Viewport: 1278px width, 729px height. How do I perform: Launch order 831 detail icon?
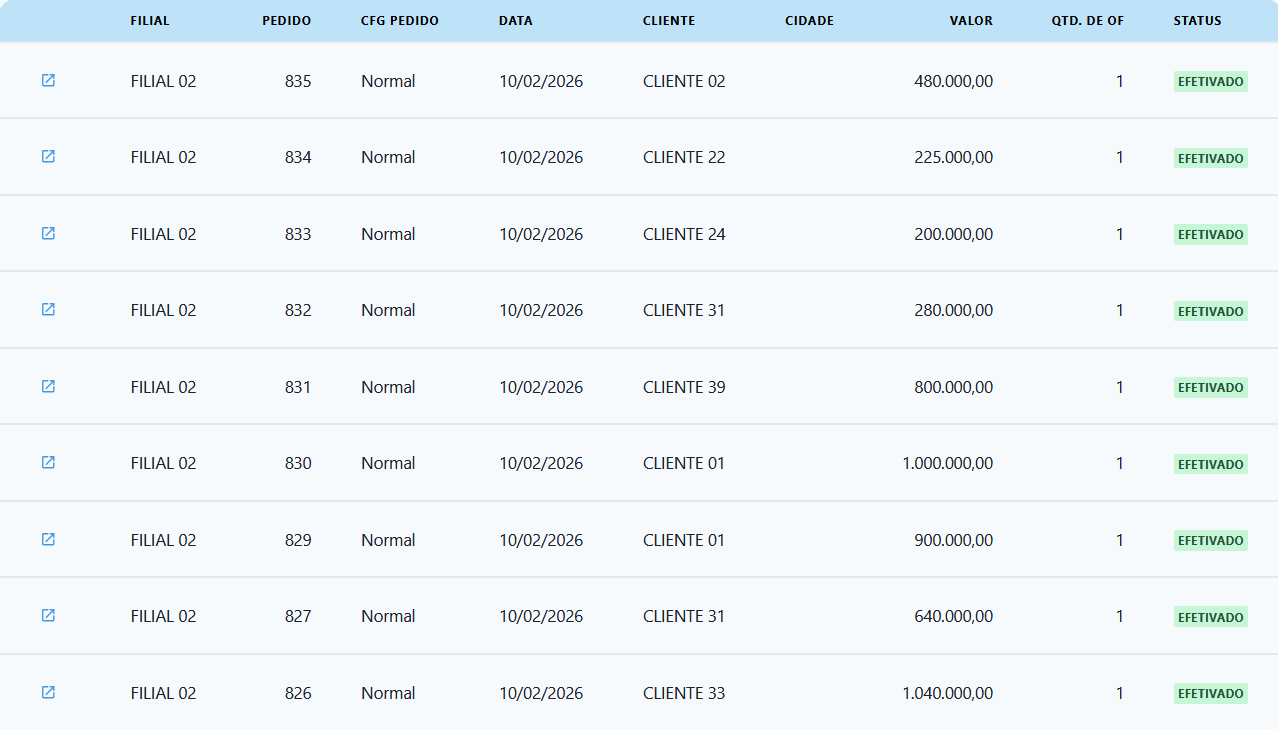pyautogui.click(x=48, y=386)
